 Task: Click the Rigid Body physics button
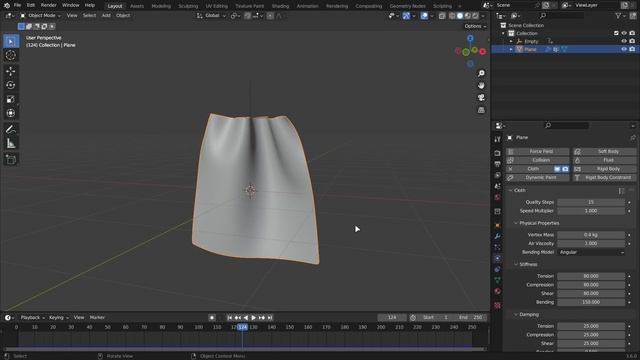tap(604, 169)
